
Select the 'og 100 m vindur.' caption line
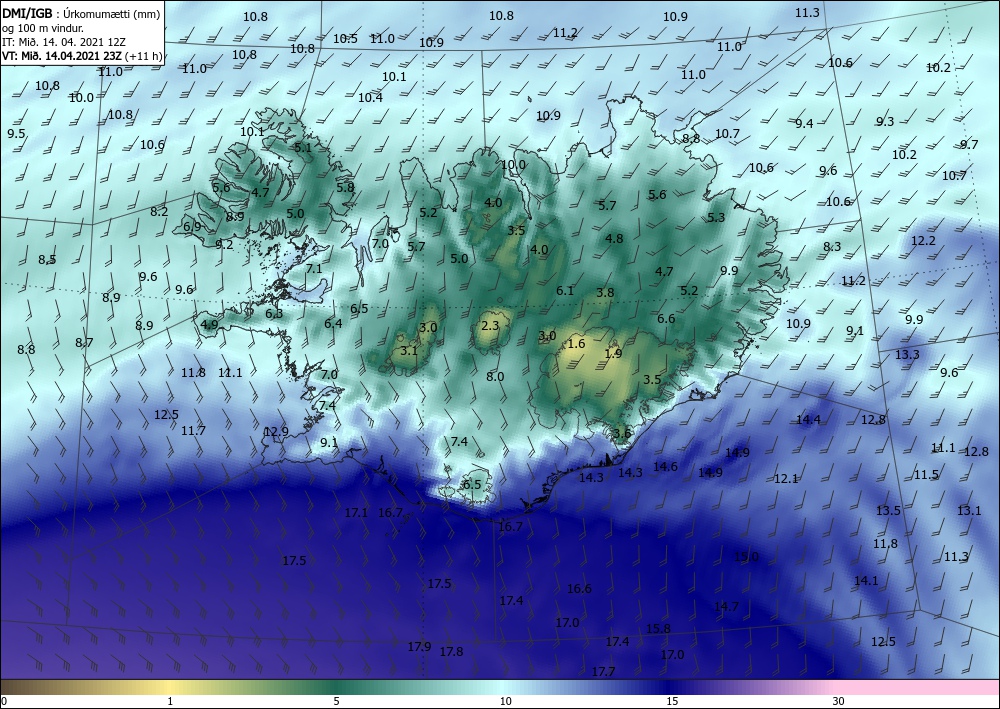click(43, 28)
